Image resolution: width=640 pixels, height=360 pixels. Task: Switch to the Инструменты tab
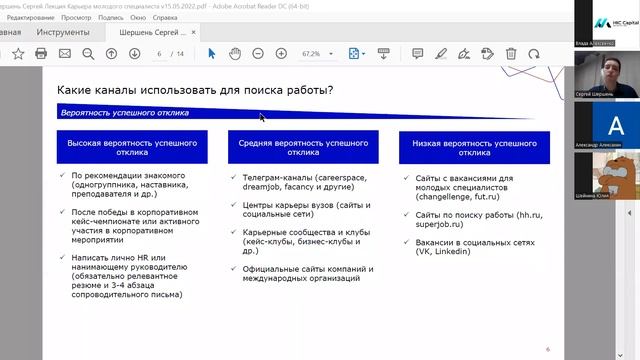[63, 32]
